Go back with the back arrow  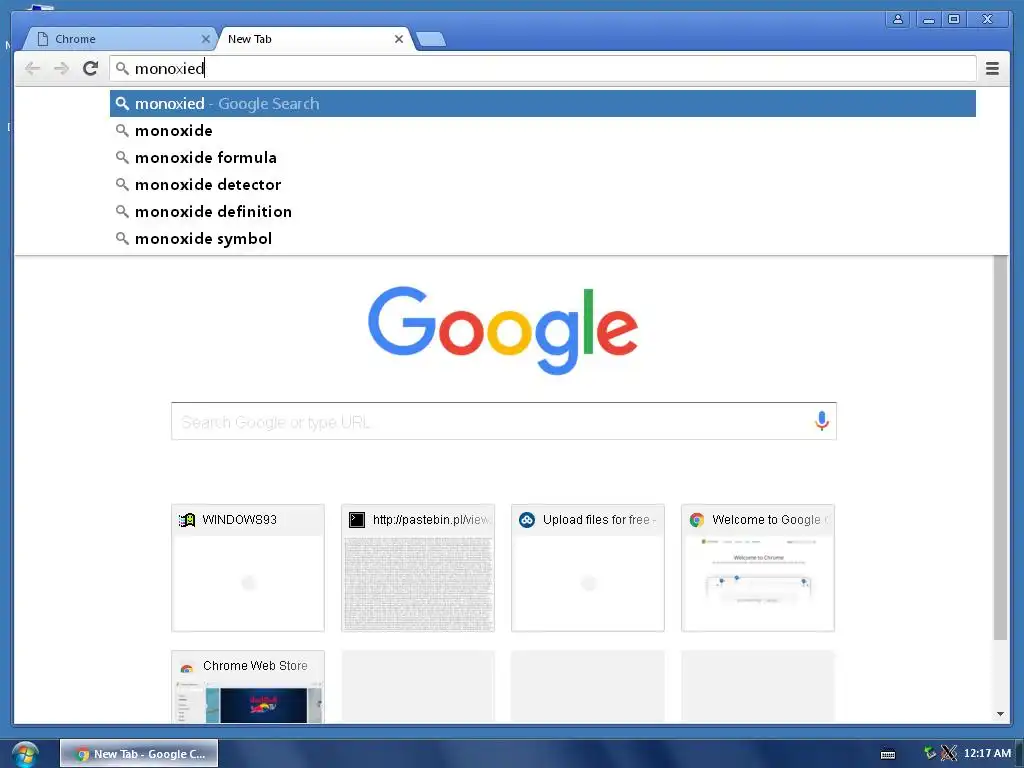click(x=32, y=68)
